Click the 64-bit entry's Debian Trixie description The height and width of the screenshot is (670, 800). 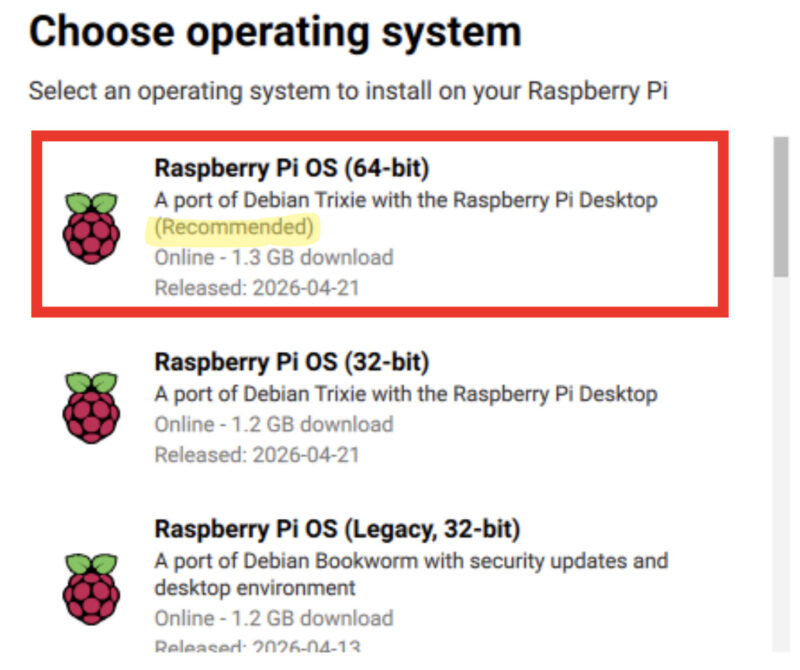(x=406, y=200)
